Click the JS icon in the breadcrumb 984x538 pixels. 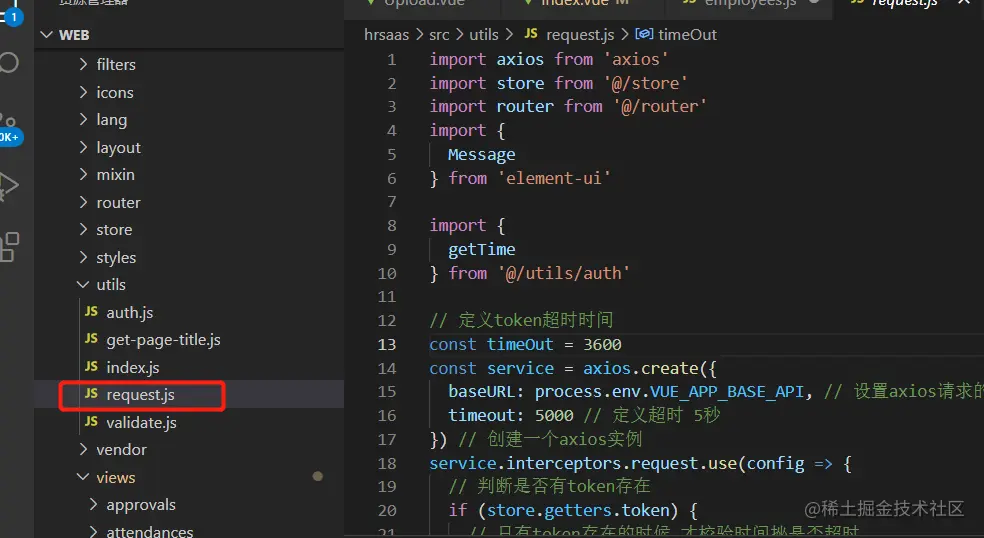point(531,34)
